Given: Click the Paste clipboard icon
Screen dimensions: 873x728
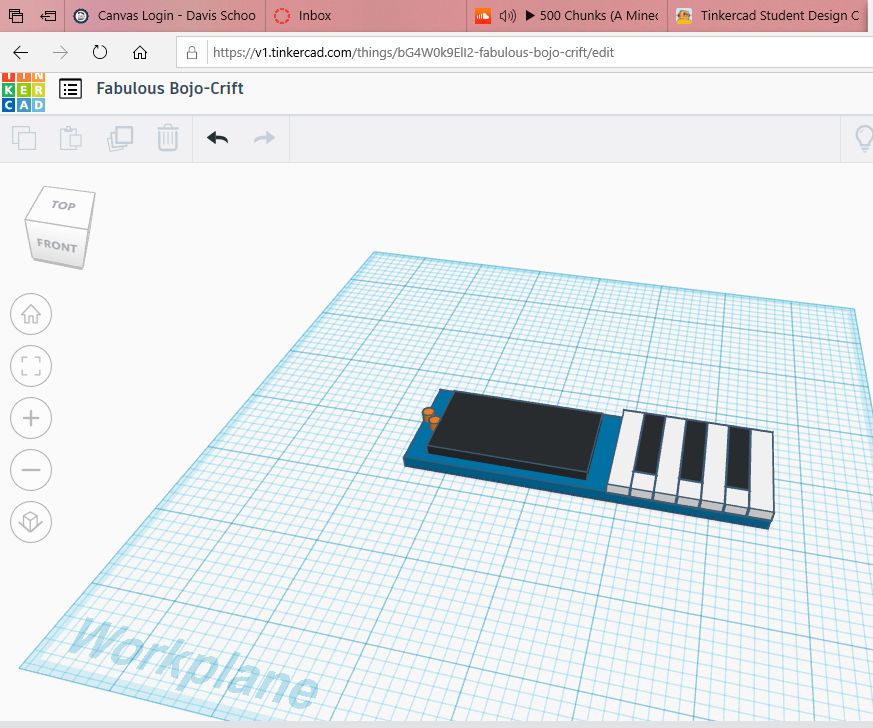Looking at the screenshot, I should click(x=70, y=137).
